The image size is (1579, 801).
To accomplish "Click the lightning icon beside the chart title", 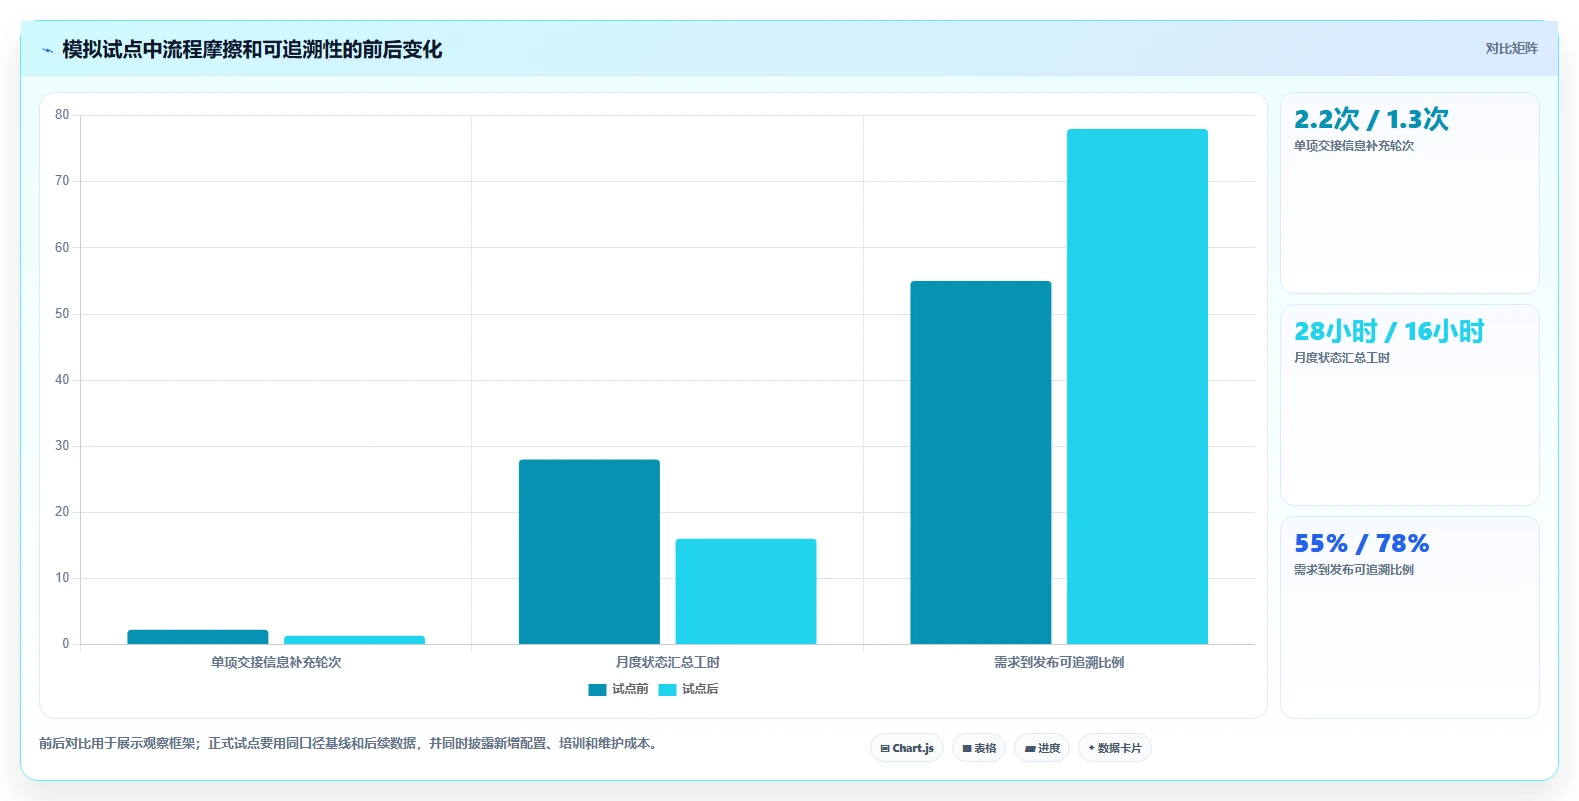I will [47, 50].
